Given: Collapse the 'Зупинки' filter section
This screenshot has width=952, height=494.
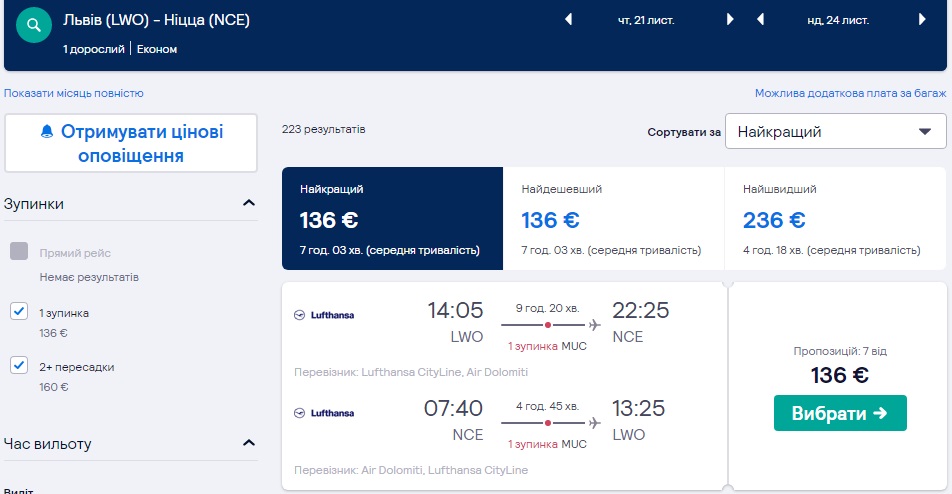Looking at the screenshot, I should [x=249, y=204].
